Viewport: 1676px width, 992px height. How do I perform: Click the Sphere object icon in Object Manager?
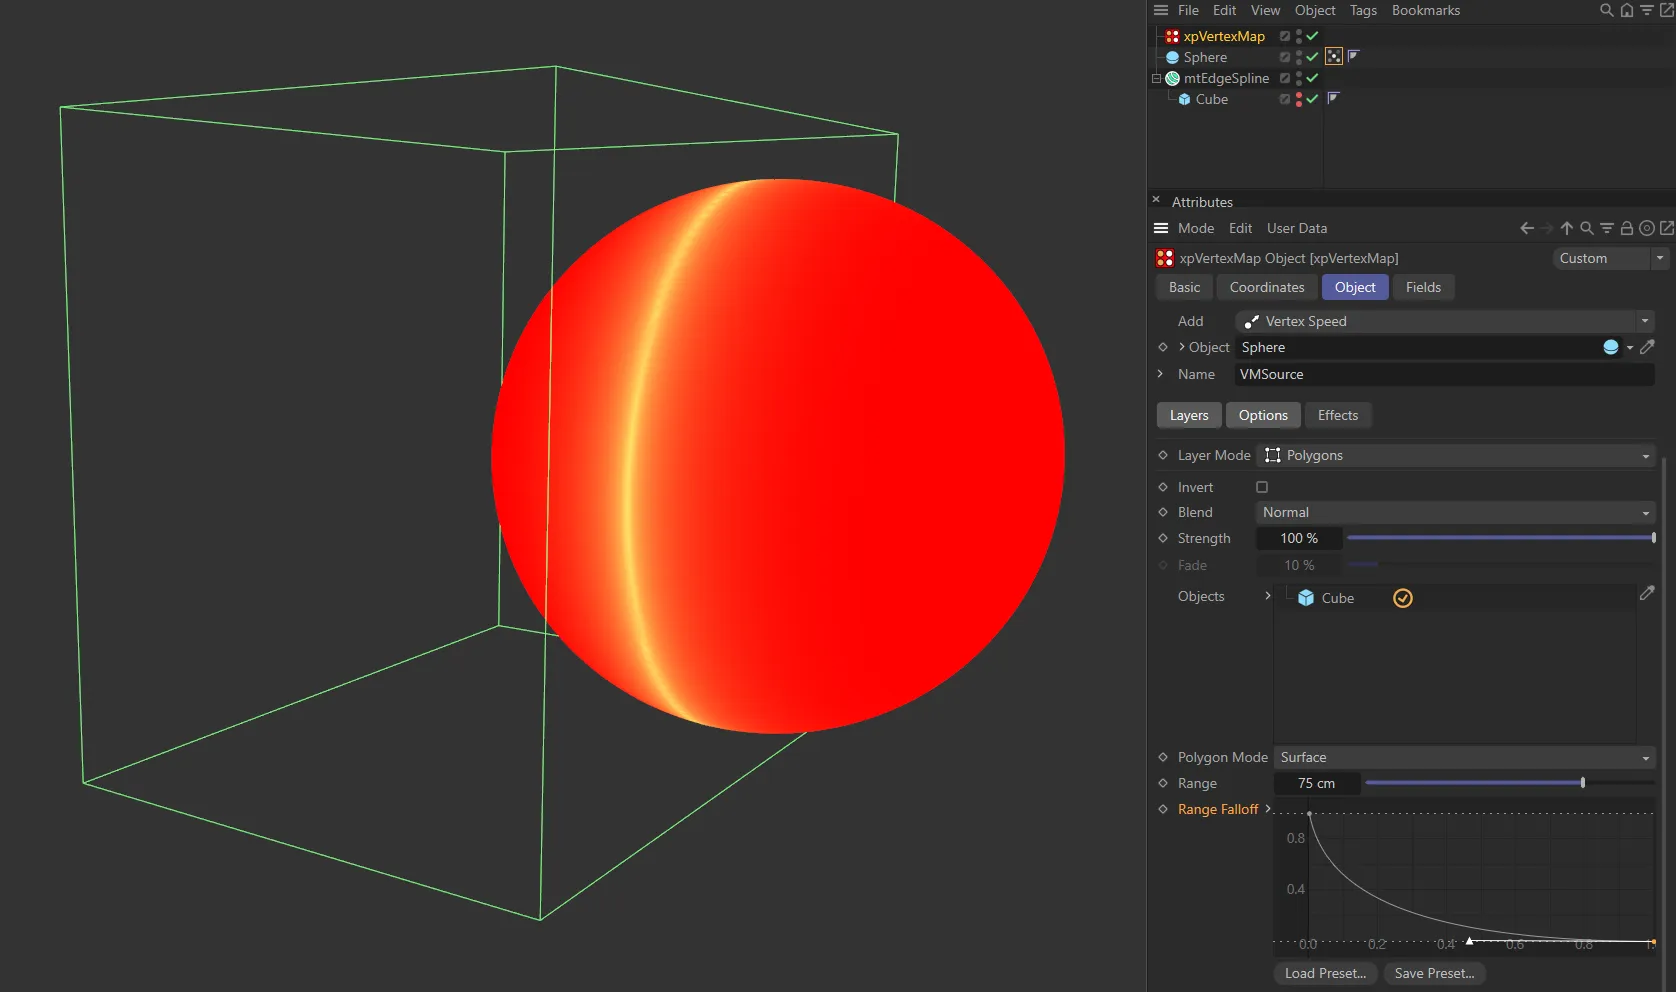[1172, 57]
